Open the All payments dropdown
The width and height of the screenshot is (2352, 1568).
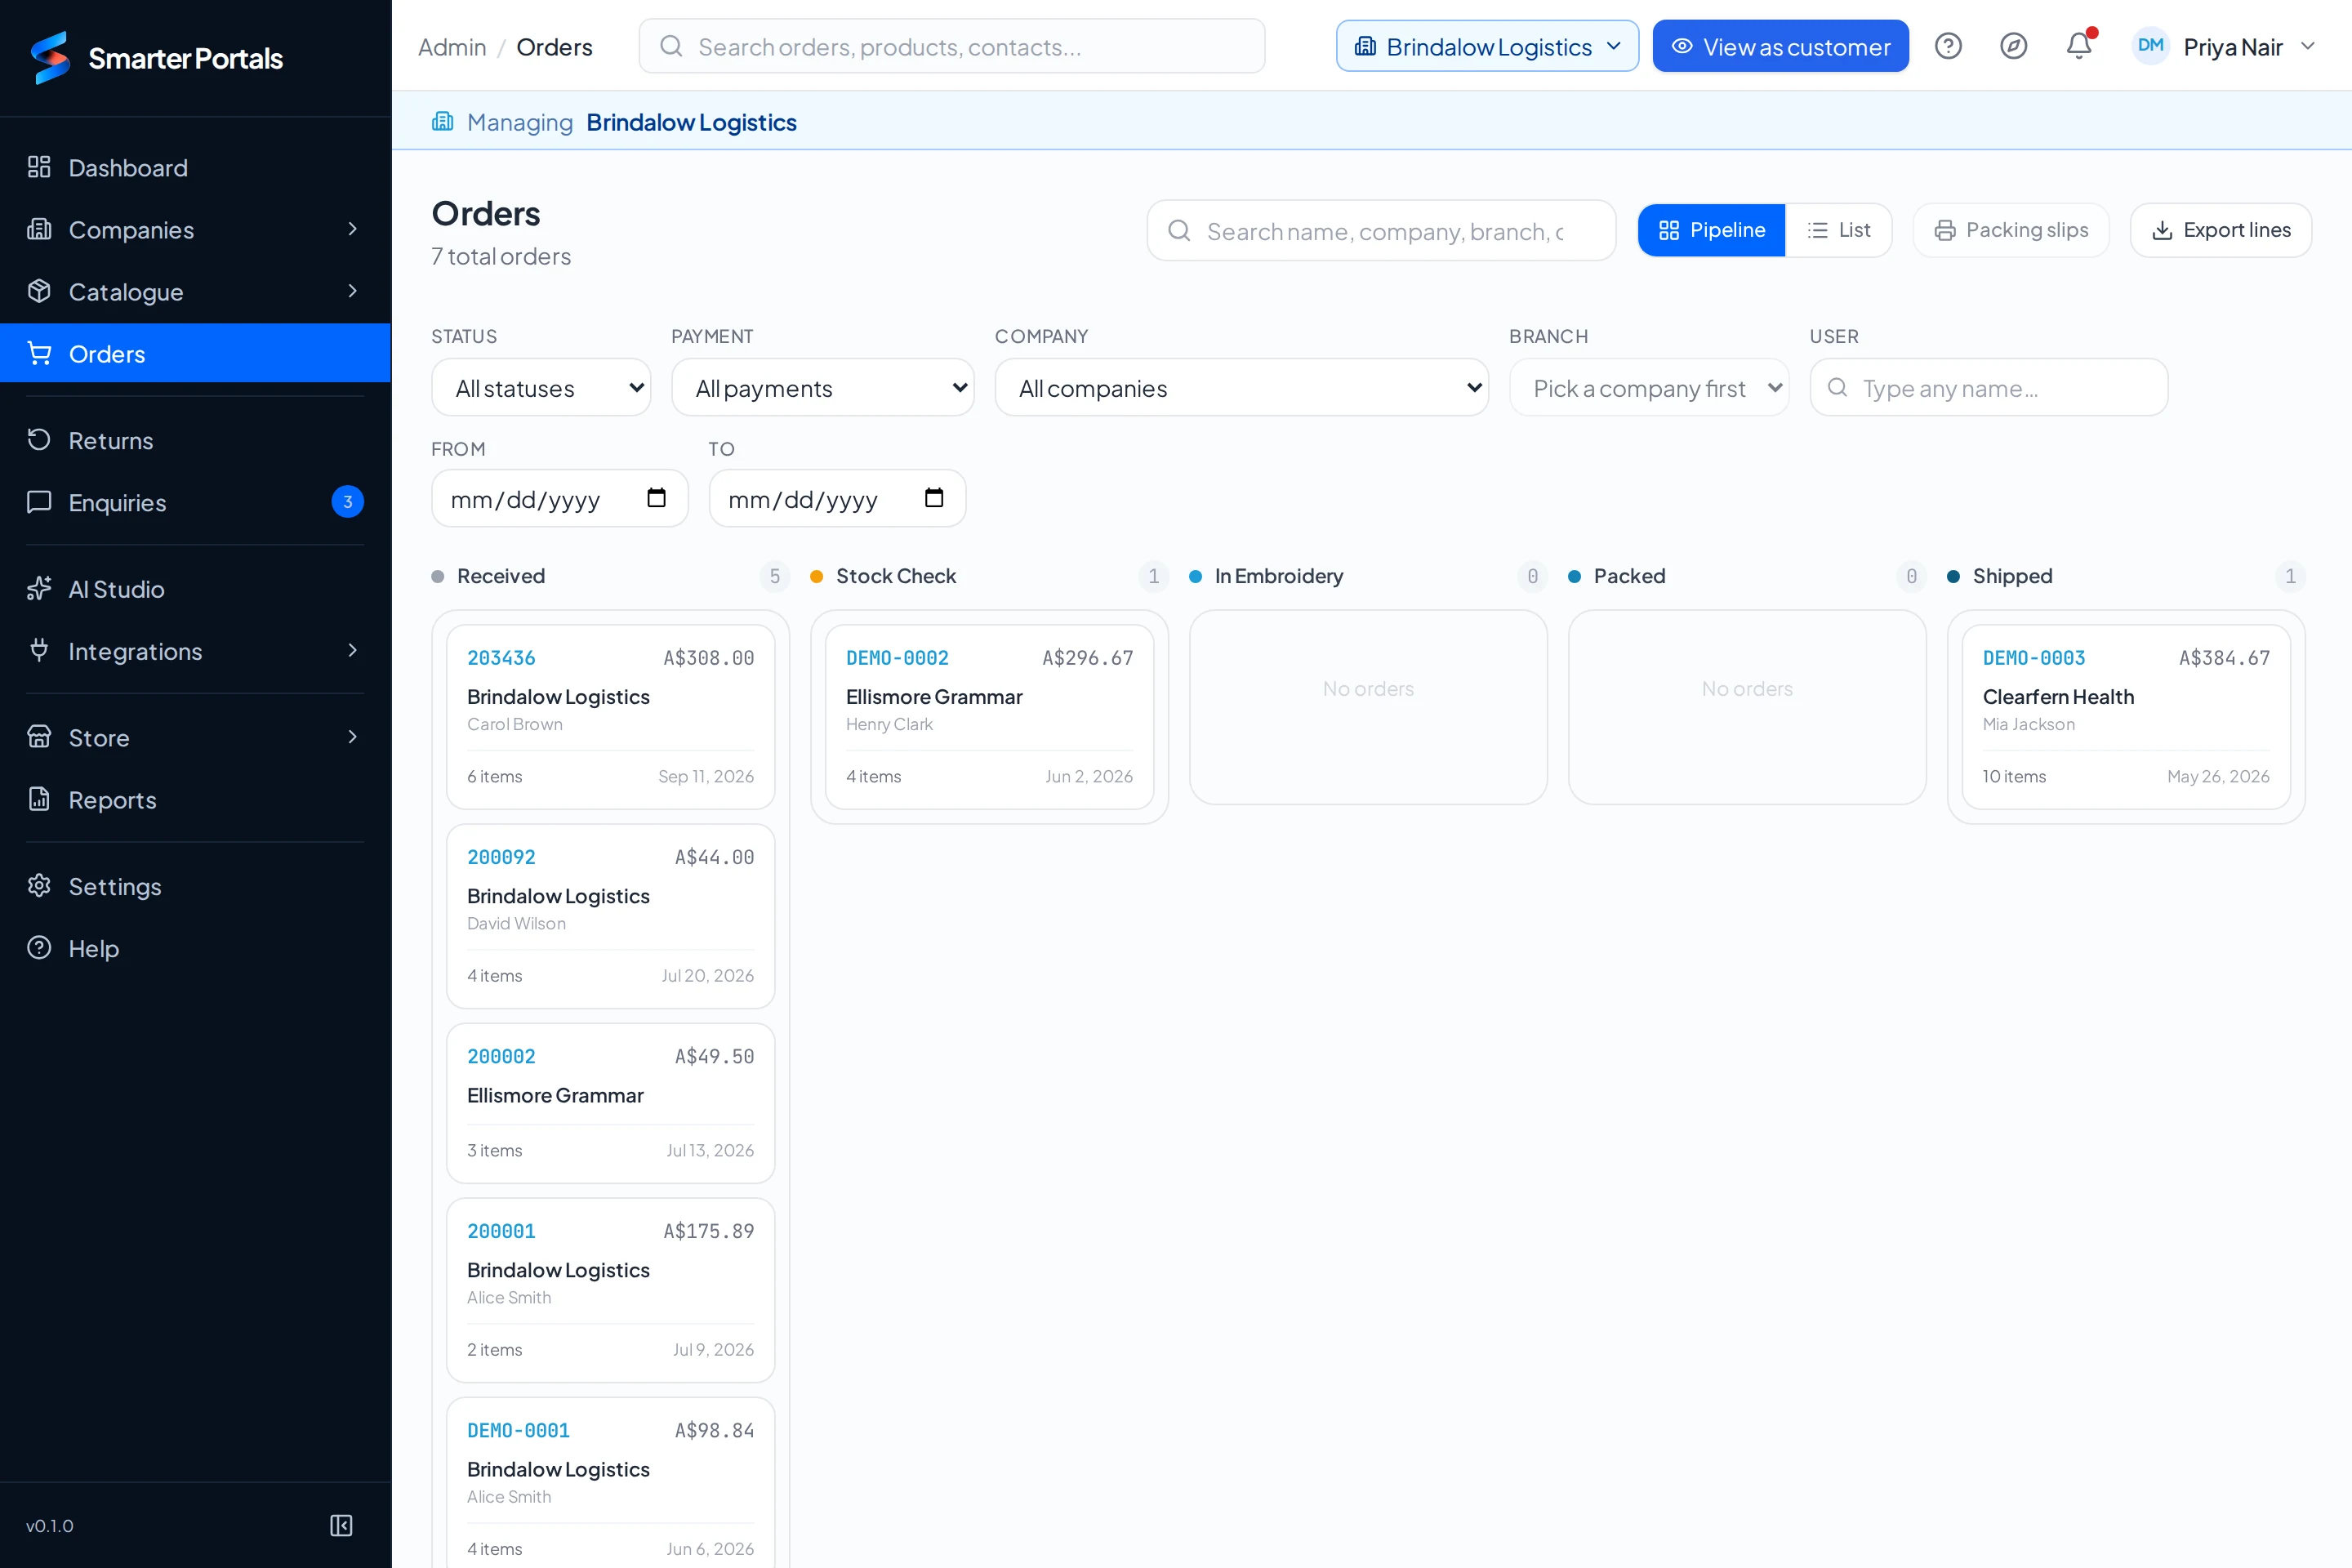pos(822,388)
